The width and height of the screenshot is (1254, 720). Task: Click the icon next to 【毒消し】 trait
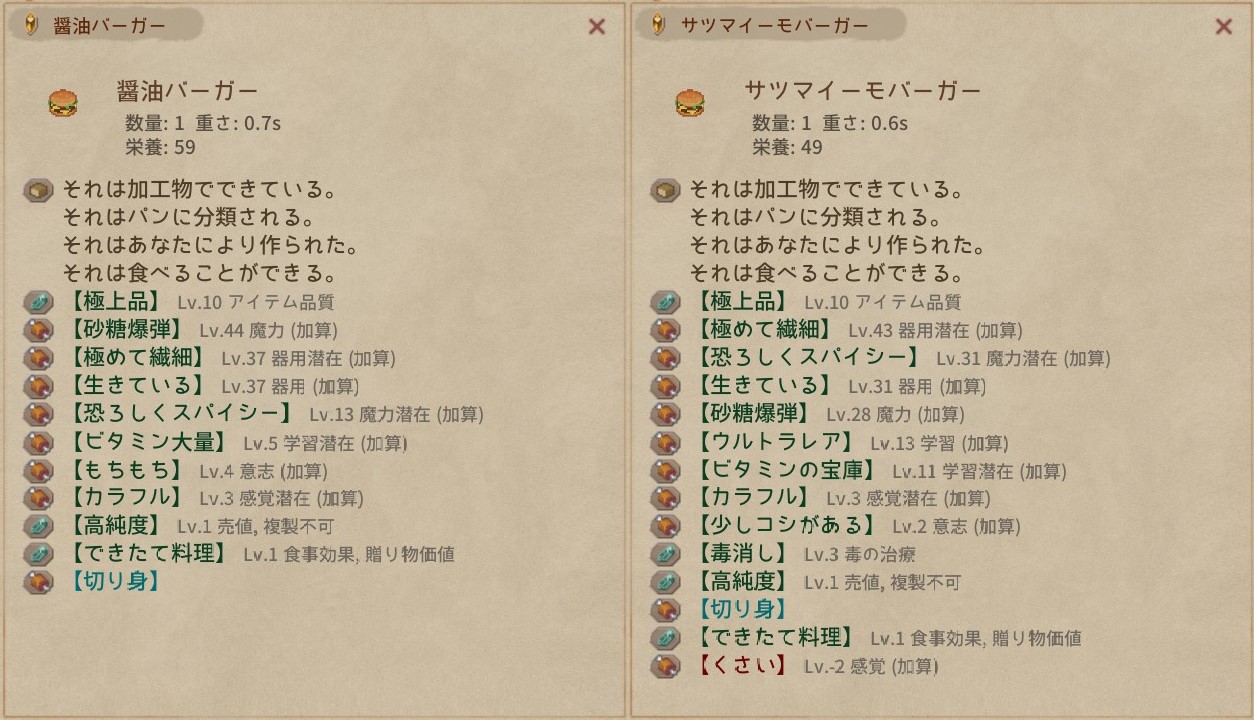[x=666, y=553]
